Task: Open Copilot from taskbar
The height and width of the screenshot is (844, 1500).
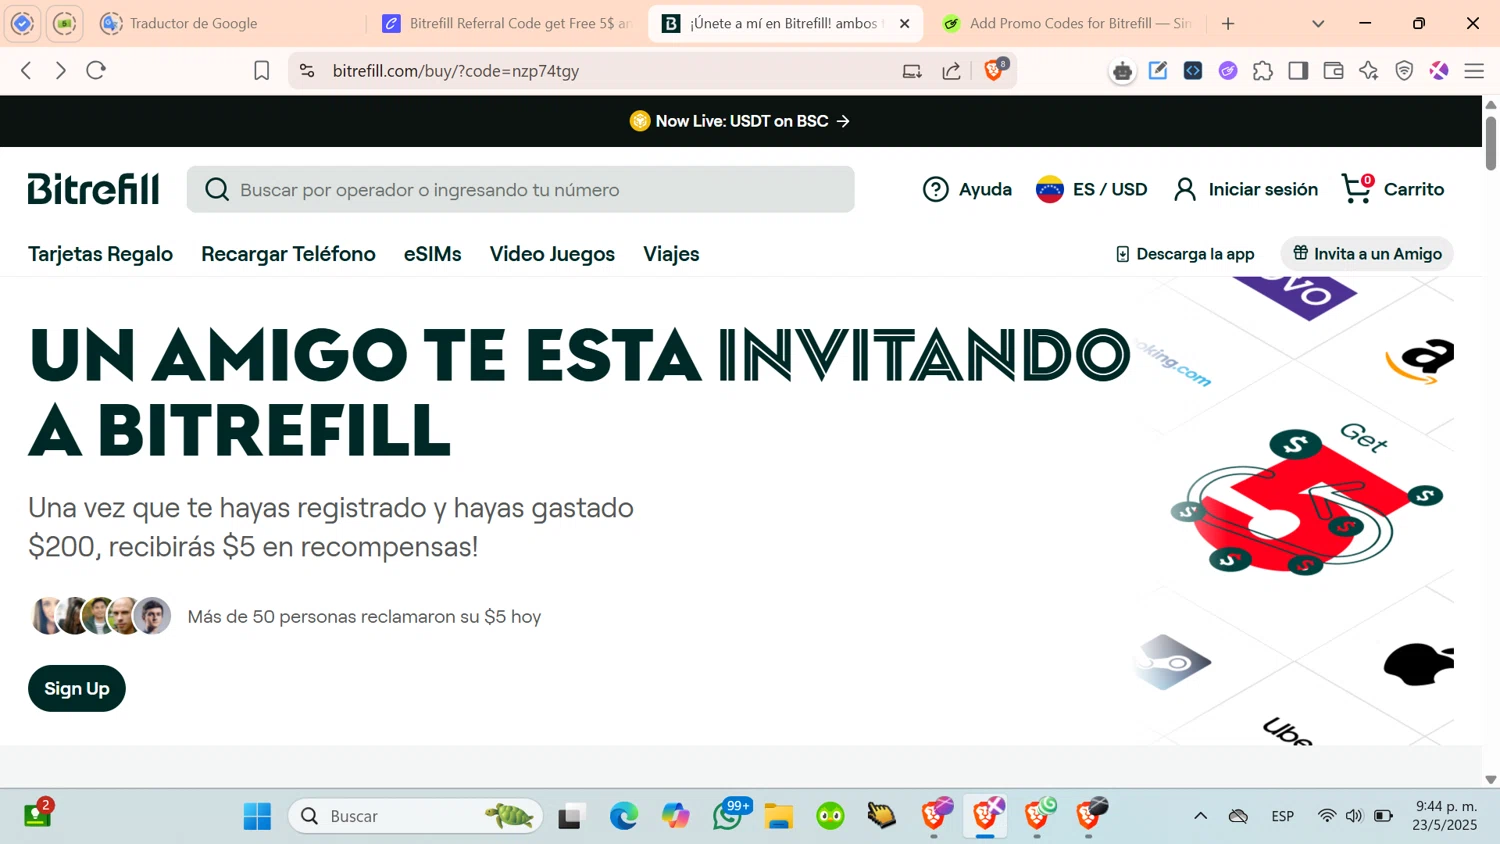Action: click(676, 816)
